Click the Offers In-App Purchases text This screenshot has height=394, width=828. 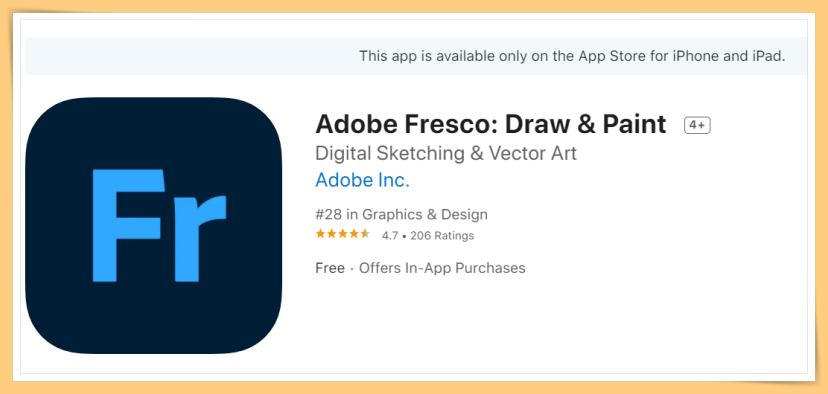pyautogui.click(x=442, y=268)
